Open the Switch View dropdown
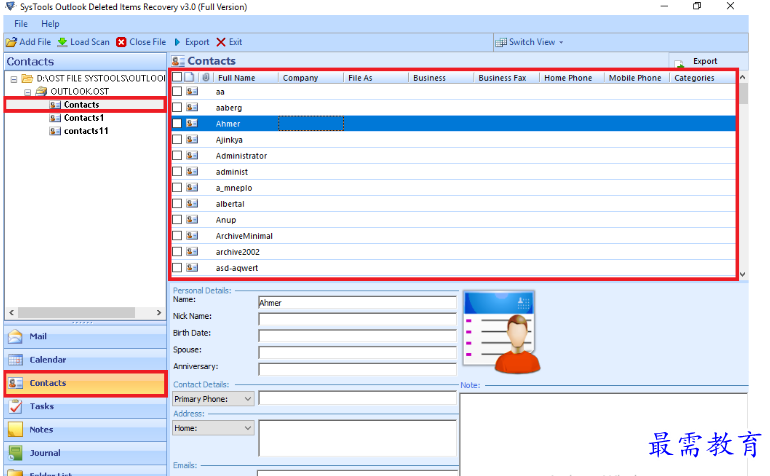The height and width of the screenshot is (476, 770). (x=529, y=42)
